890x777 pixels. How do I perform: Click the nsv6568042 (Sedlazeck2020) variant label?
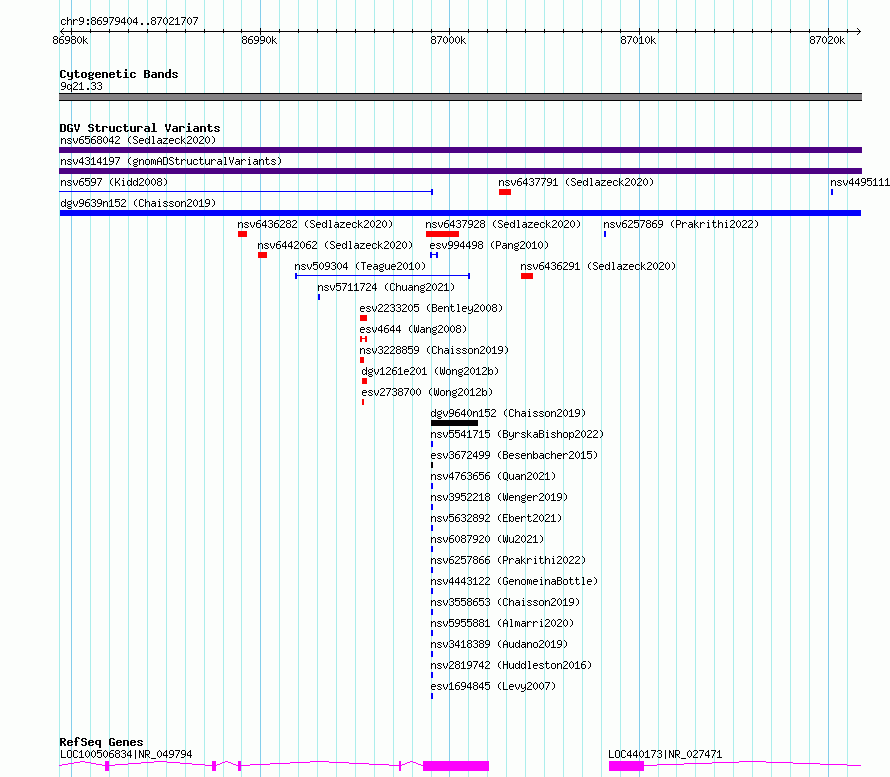point(138,140)
